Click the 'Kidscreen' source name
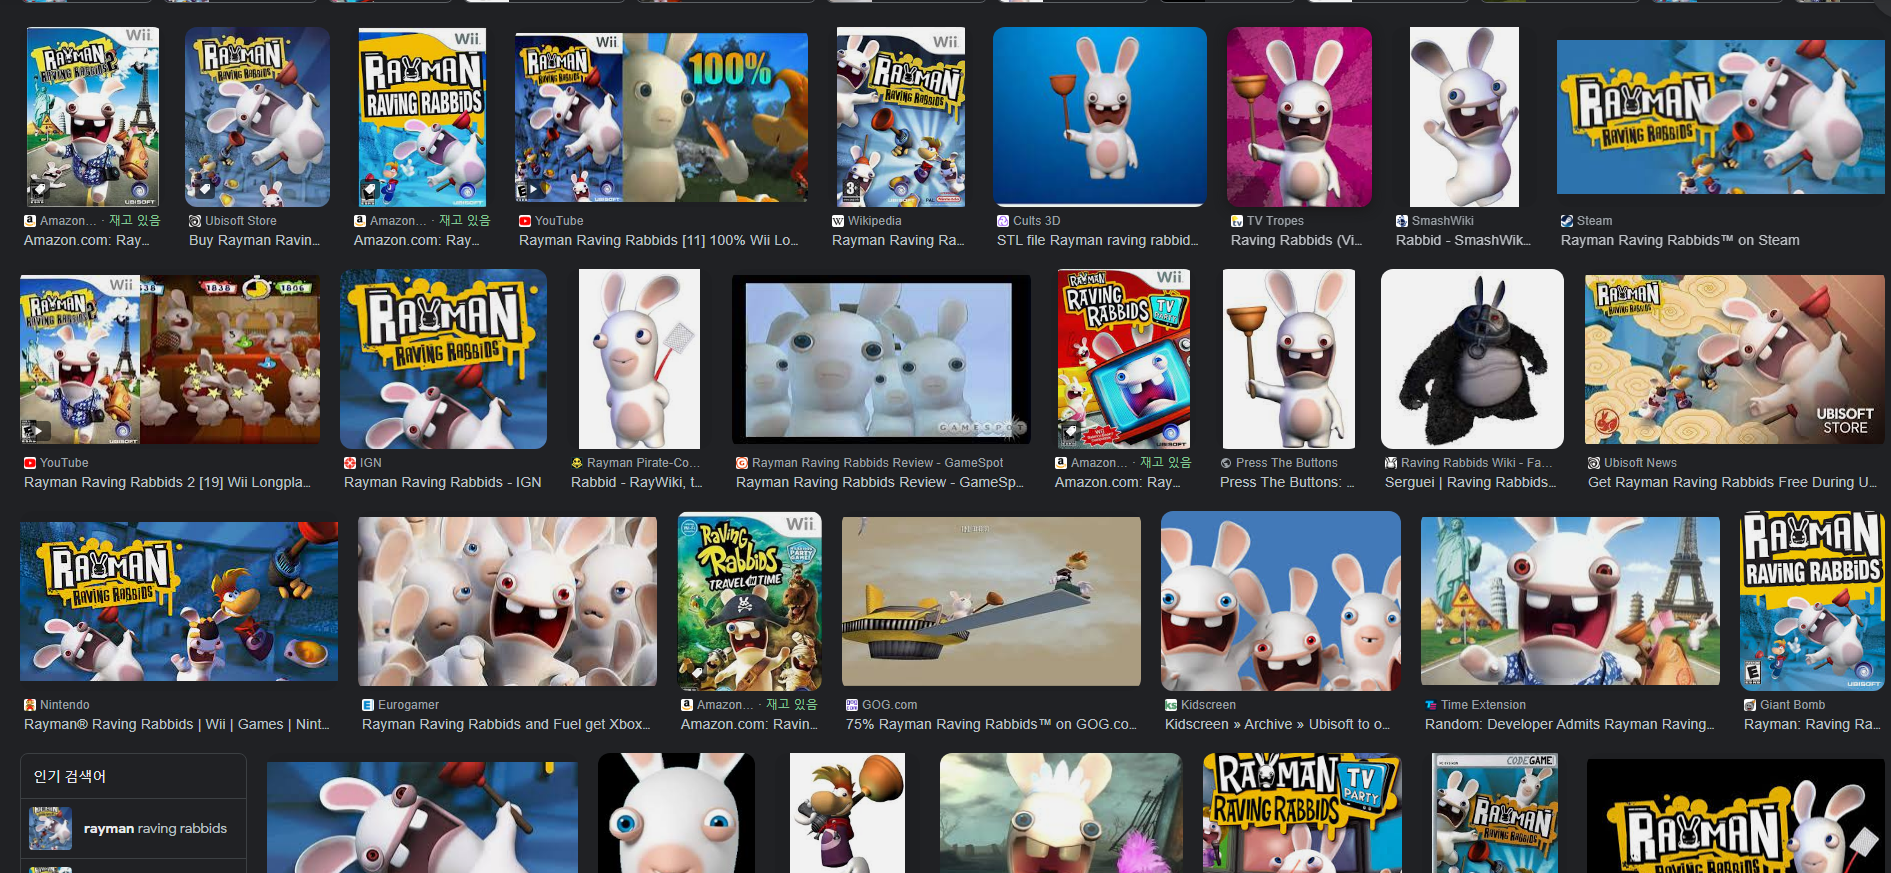 click(1208, 705)
